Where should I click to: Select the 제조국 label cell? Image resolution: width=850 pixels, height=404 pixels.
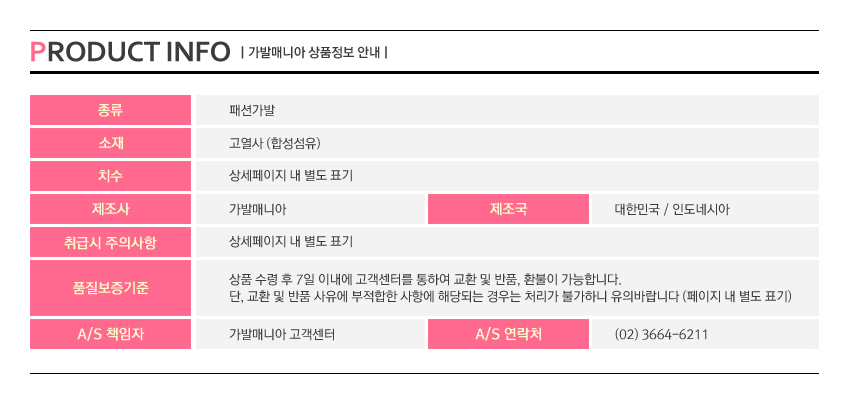(x=508, y=209)
